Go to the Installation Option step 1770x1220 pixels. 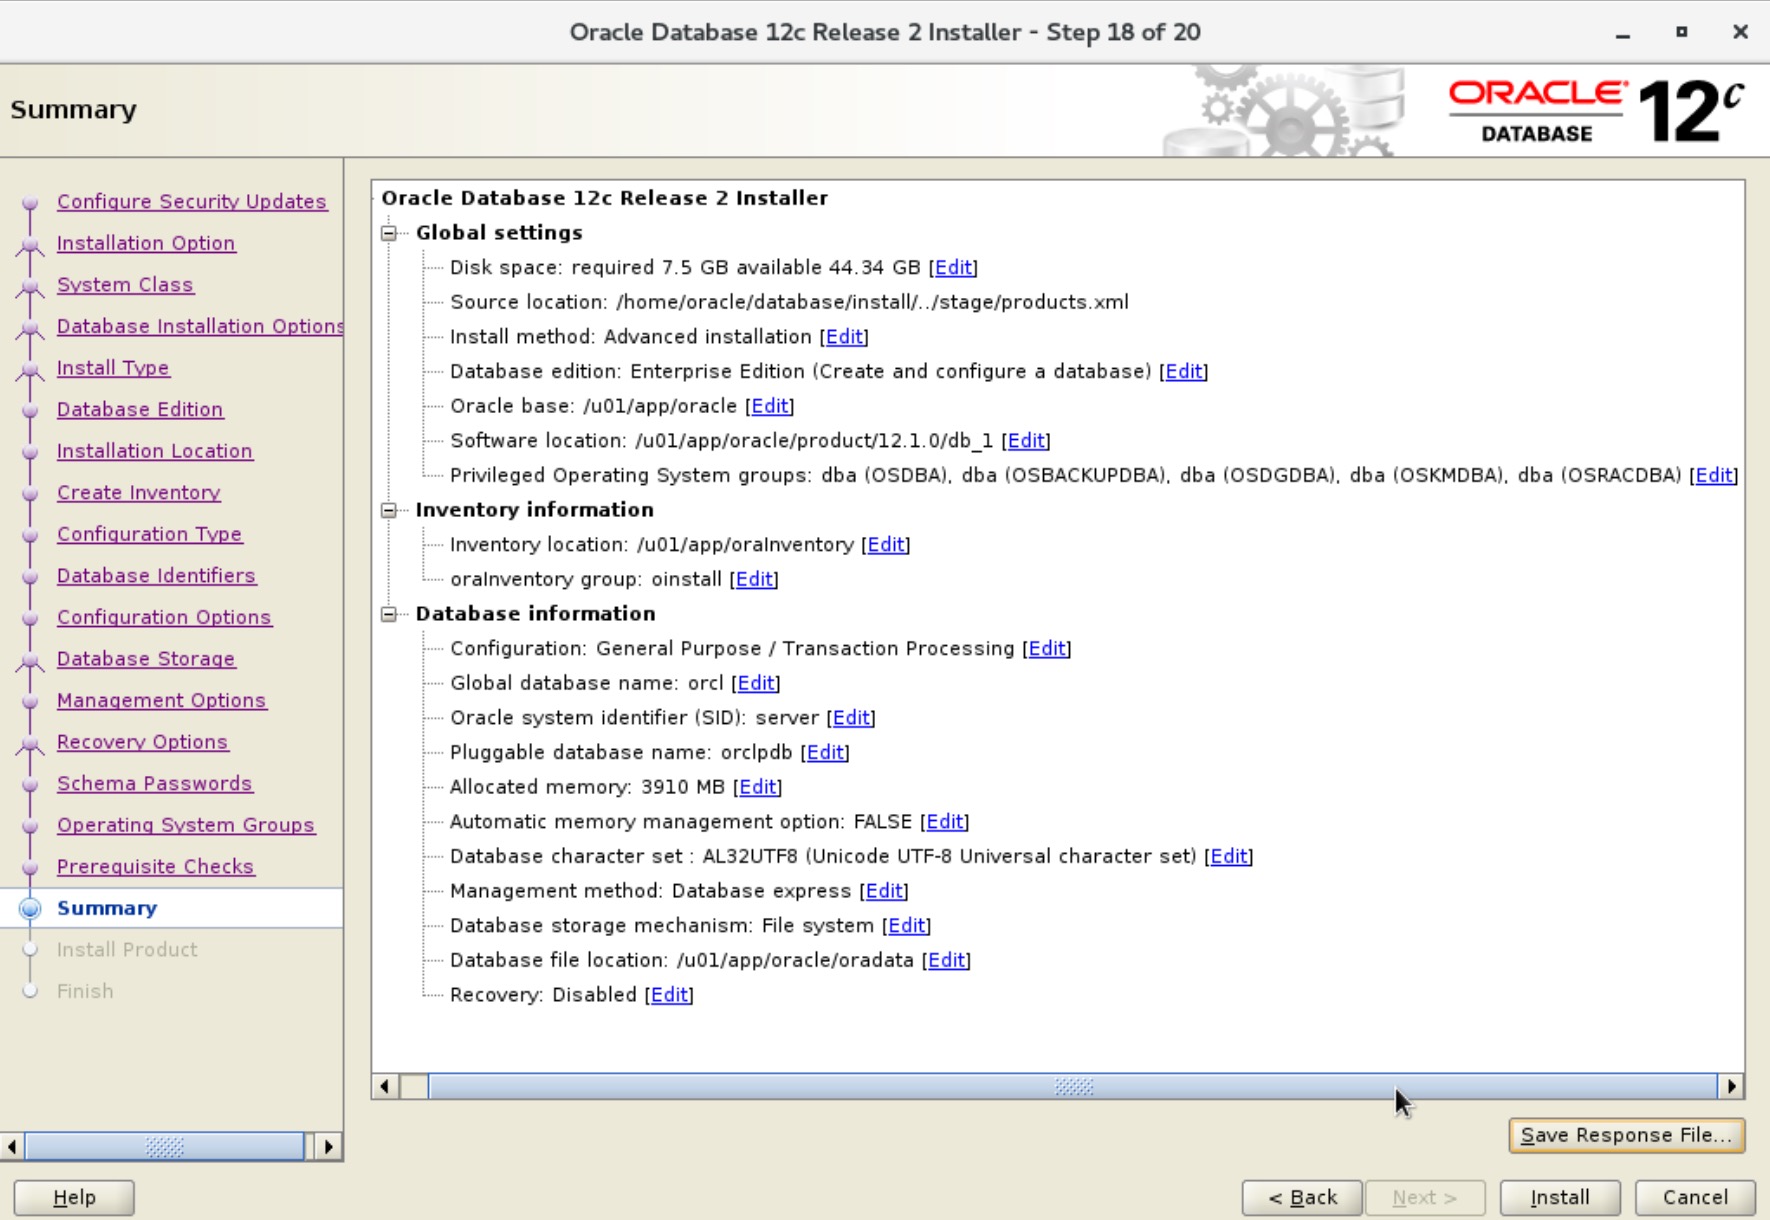(x=146, y=243)
